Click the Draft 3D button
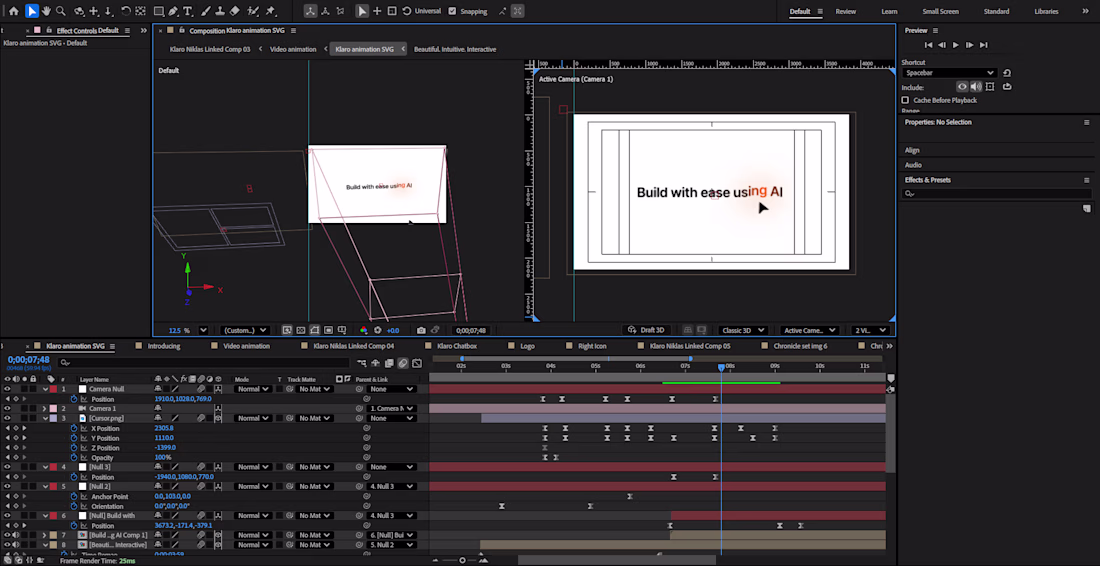The width and height of the screenshot is (1100, 566). point(646,330)
